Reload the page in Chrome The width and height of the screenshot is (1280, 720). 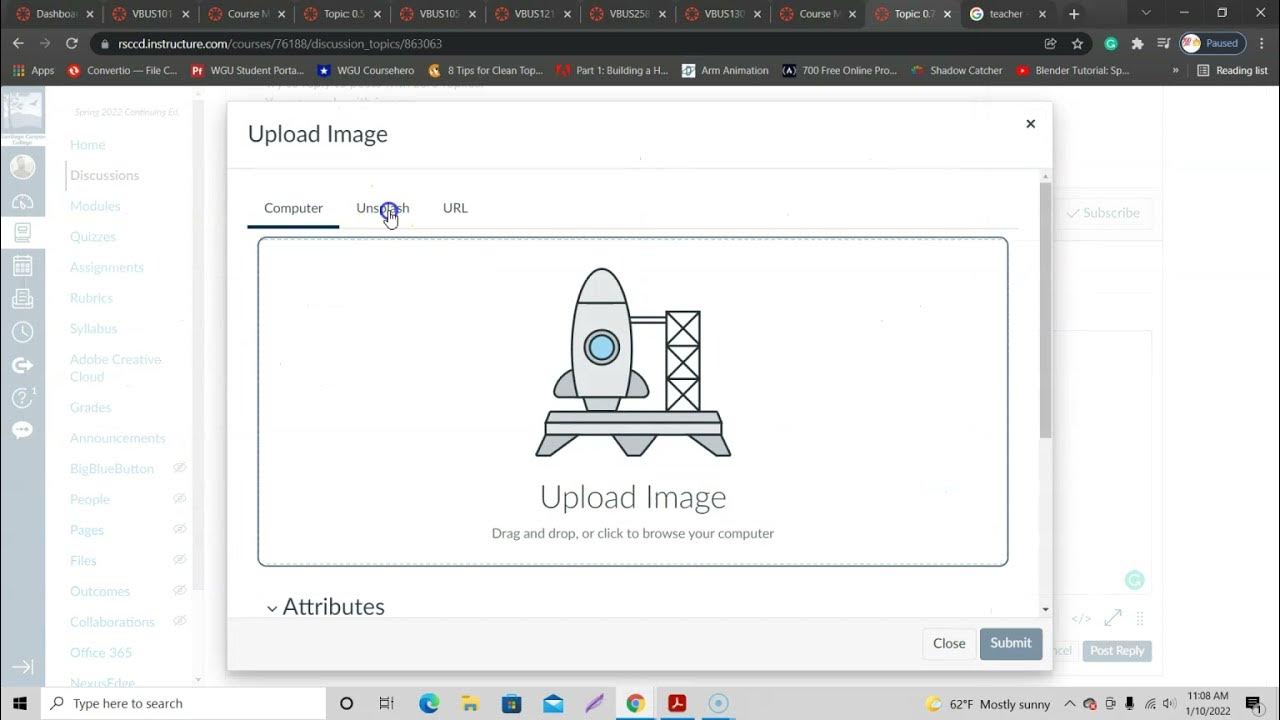pos(72,44)
